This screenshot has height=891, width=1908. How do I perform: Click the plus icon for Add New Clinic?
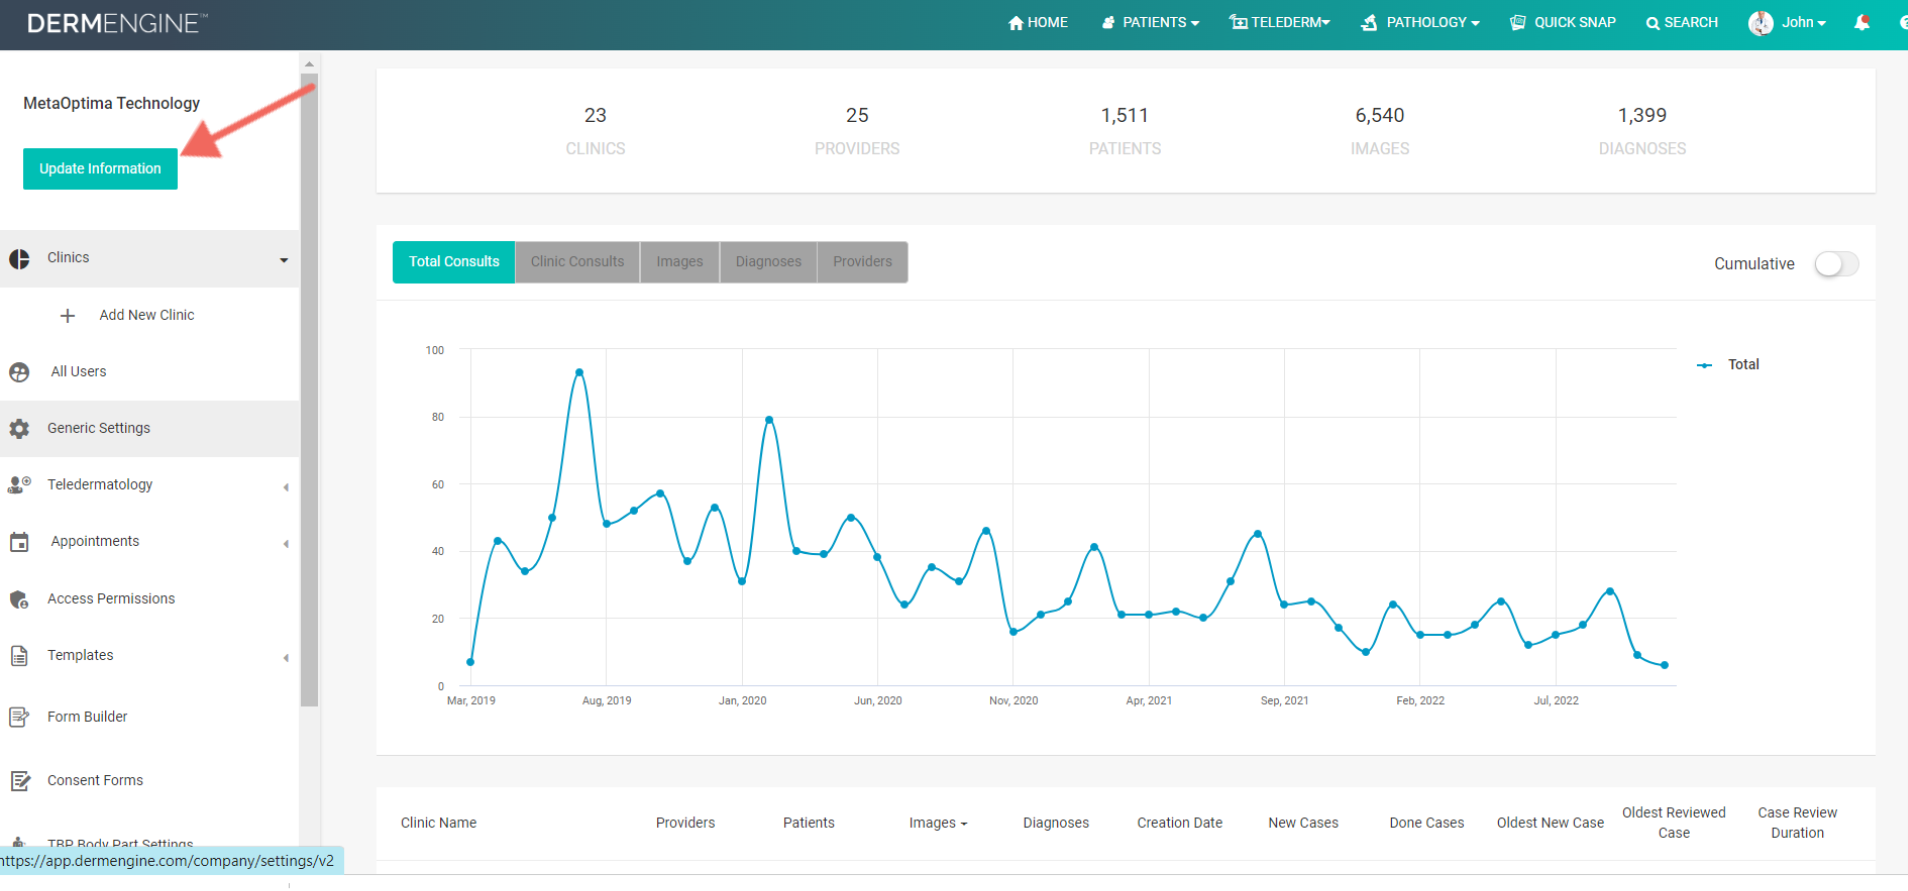point(67,316)
